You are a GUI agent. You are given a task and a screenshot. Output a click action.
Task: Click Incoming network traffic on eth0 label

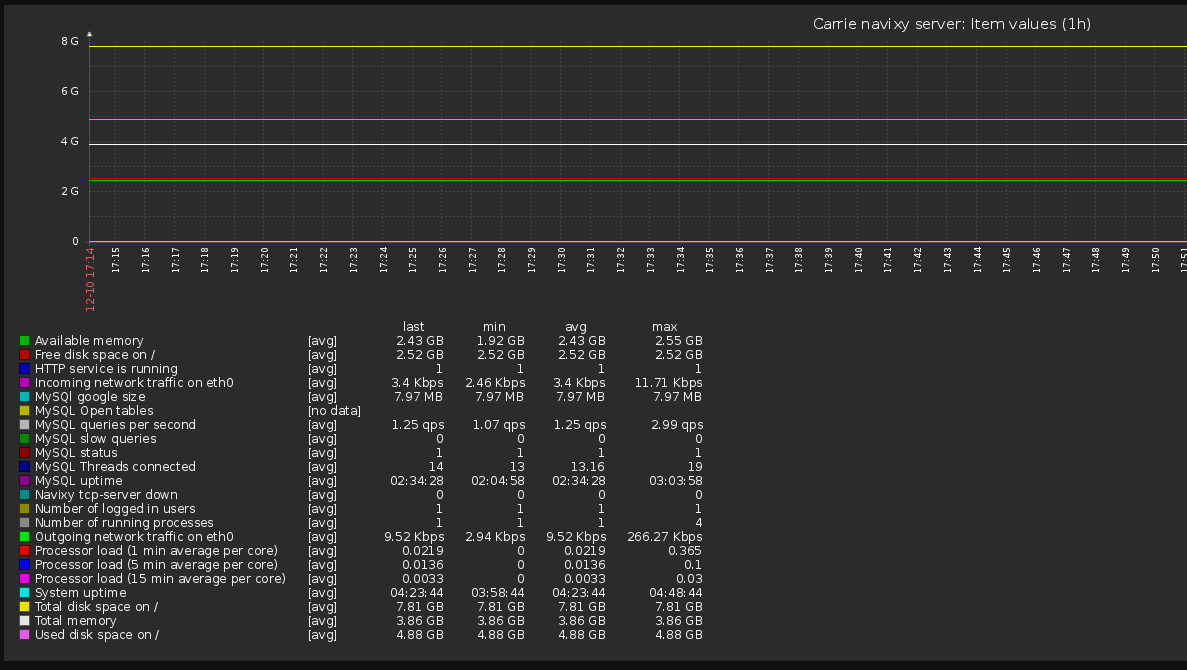[x=134, y=383]
